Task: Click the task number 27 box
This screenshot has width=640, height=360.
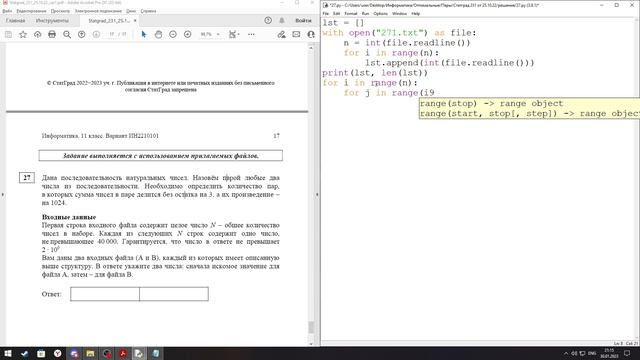Action: coord(27,178)
